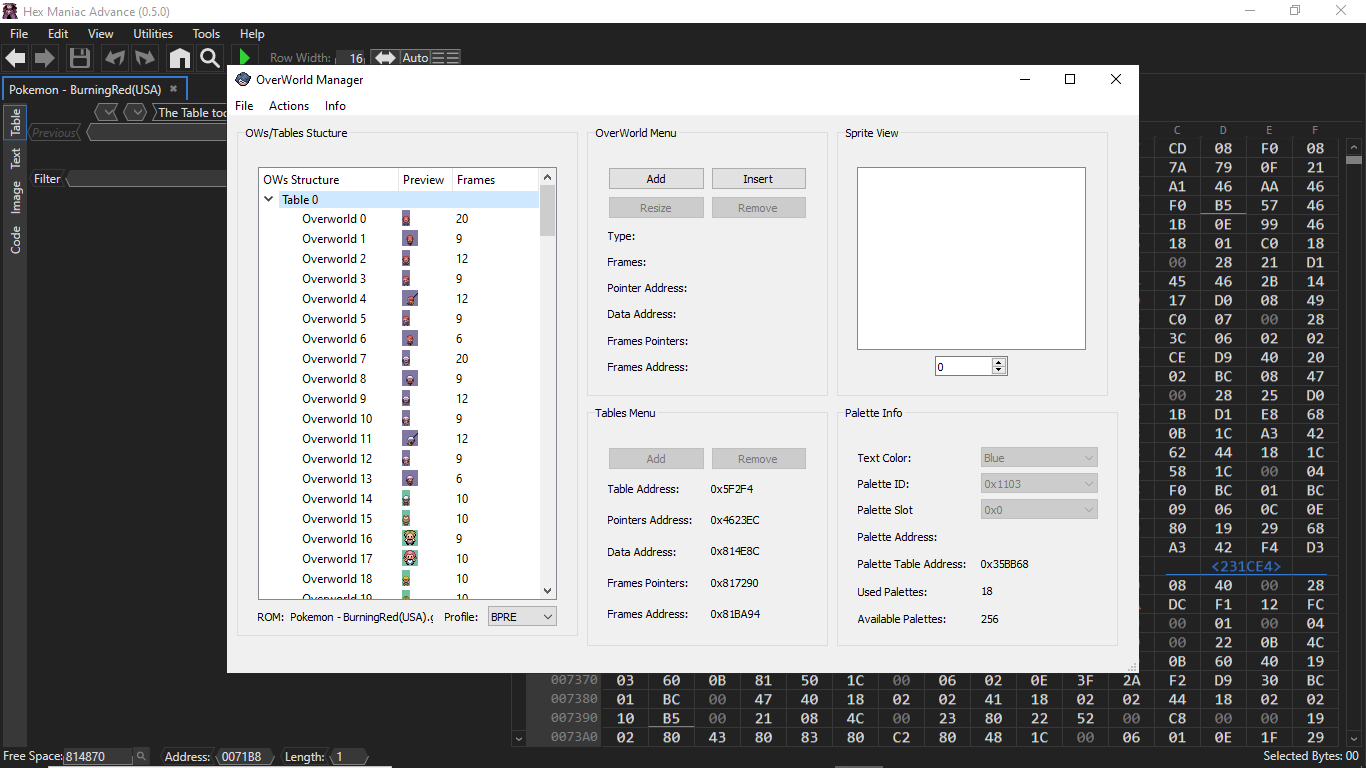Collapse the Table 0 tree node
The width and height of the screenshot is (1366, 768).
[x=268, y=200]
